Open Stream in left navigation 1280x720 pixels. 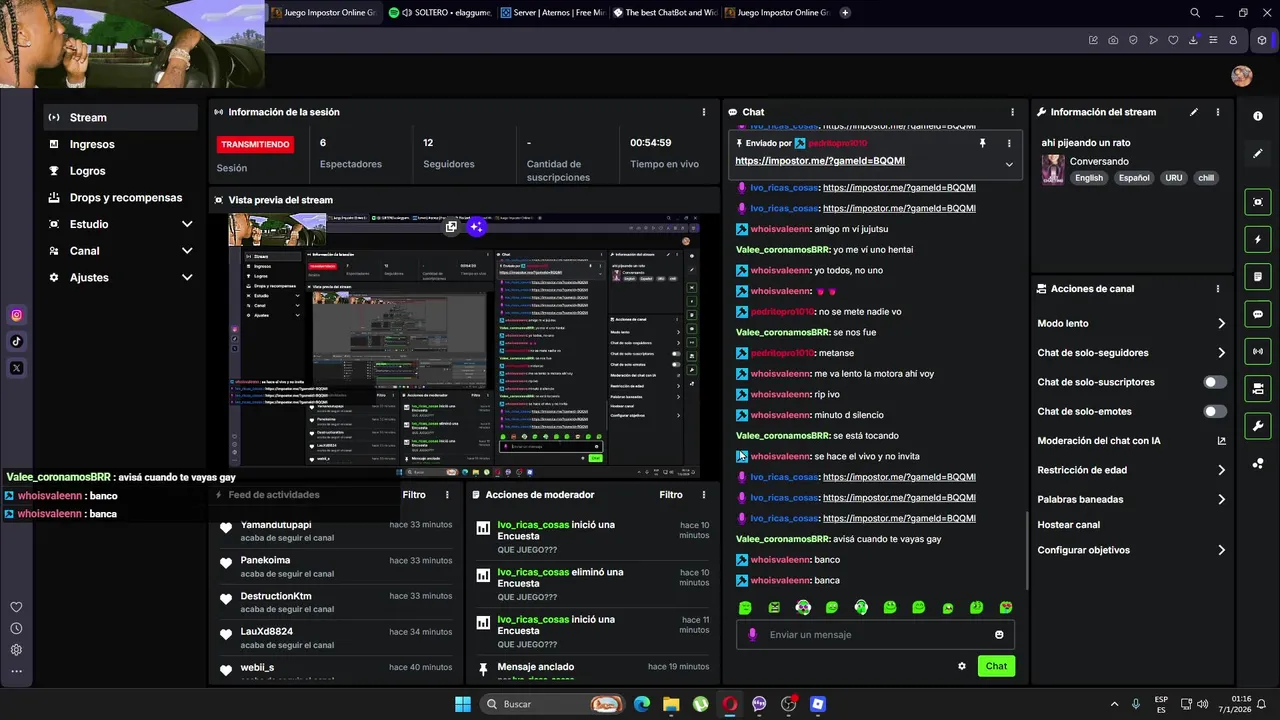pyautogui.click(x=121, y=117)
